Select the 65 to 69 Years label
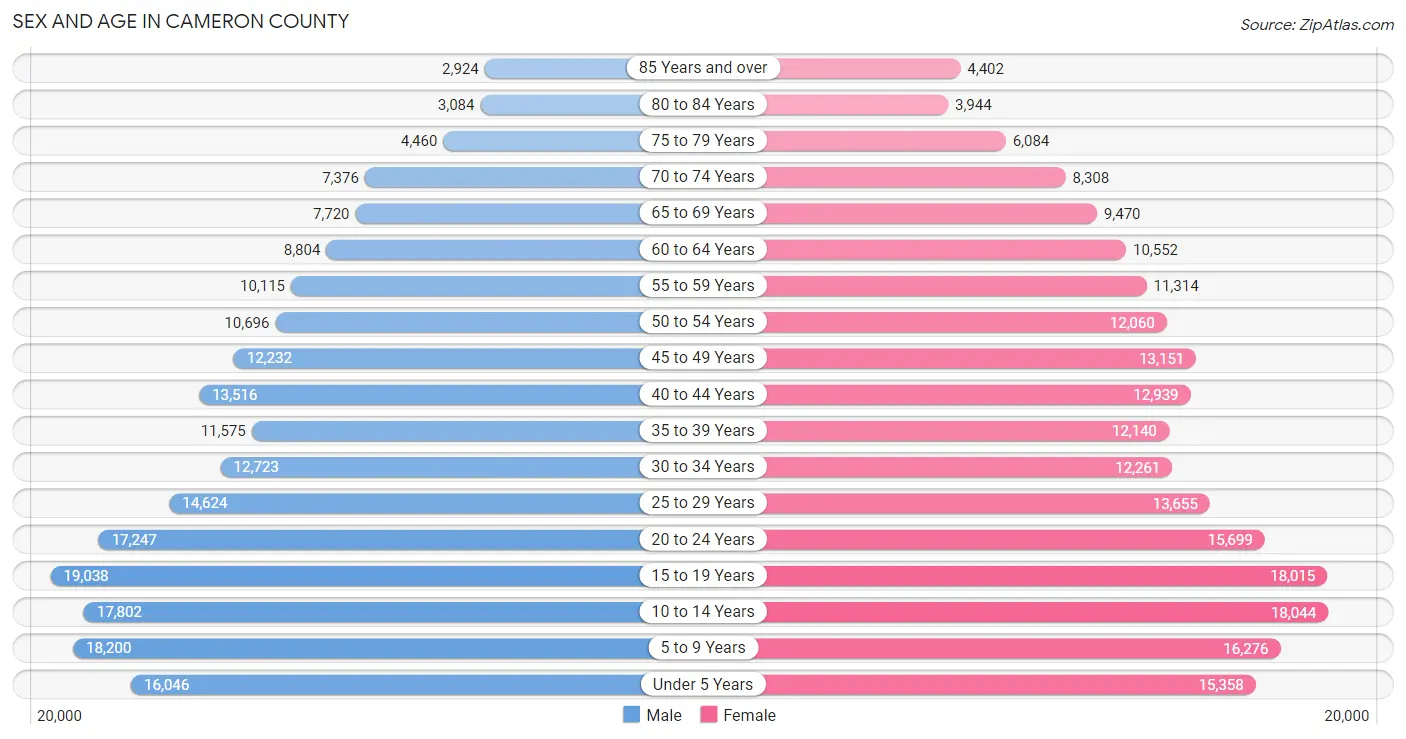This screenshot has height=739, width=1406. 703,213
